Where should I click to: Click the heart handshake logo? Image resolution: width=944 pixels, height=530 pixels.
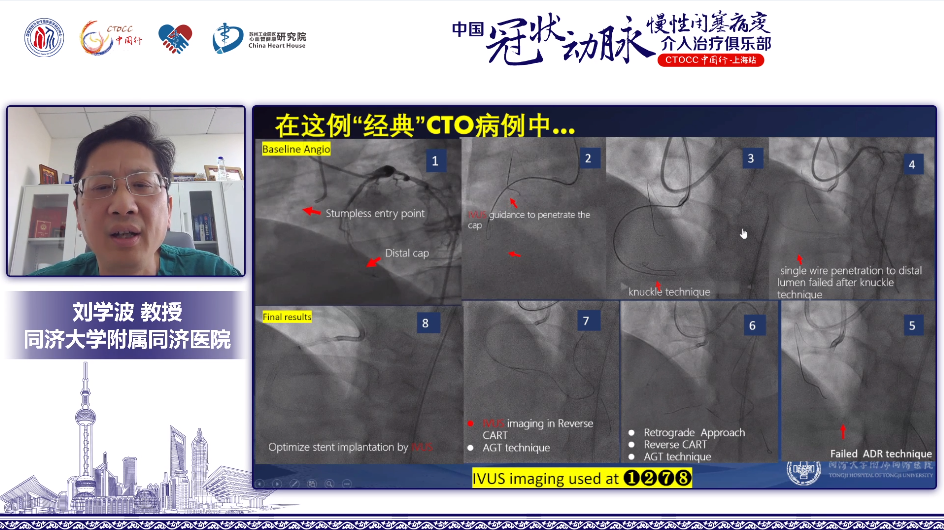[175, 40]
